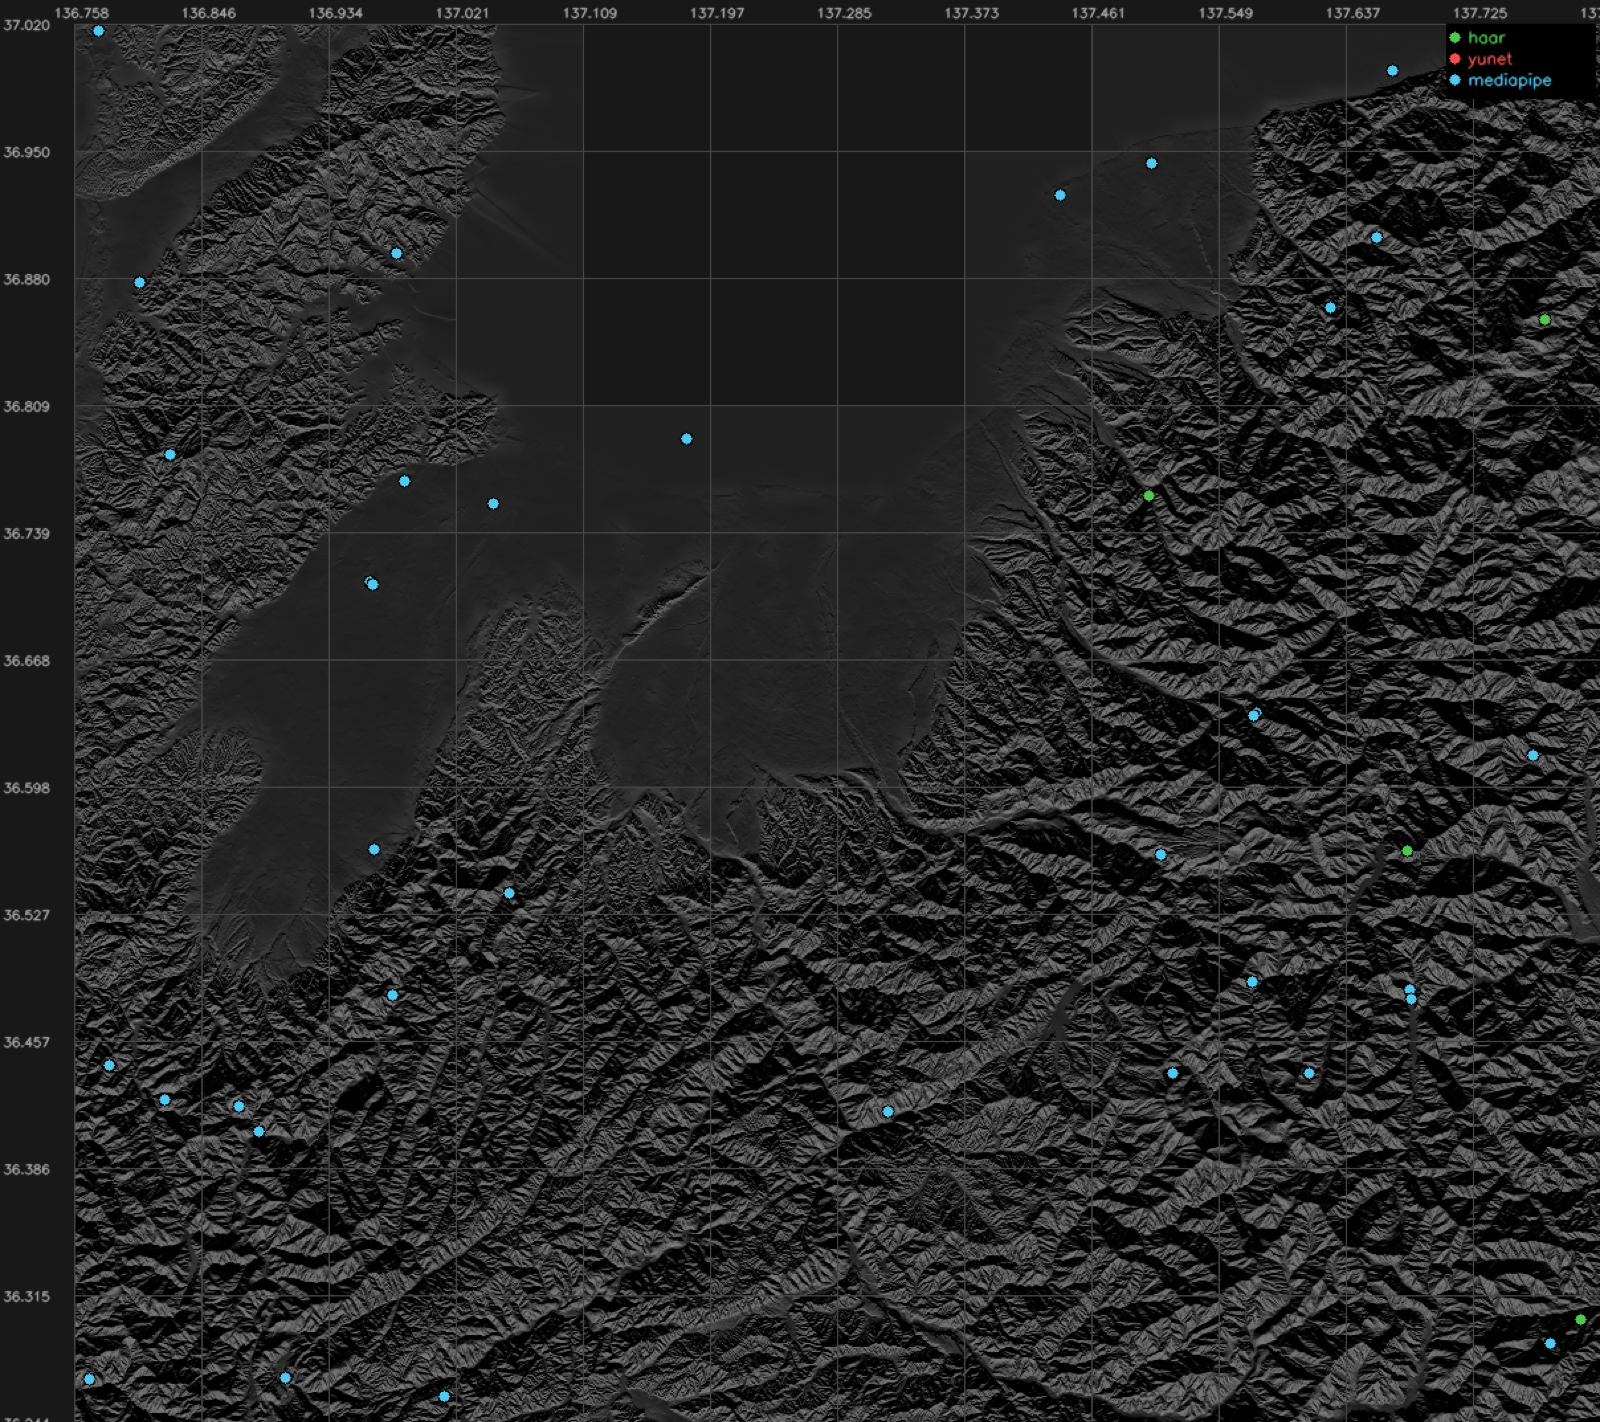1600x1422 pixels.
Task: Click latitude label 36.386
Action: pyautogui.click(x=26, y=1169)
